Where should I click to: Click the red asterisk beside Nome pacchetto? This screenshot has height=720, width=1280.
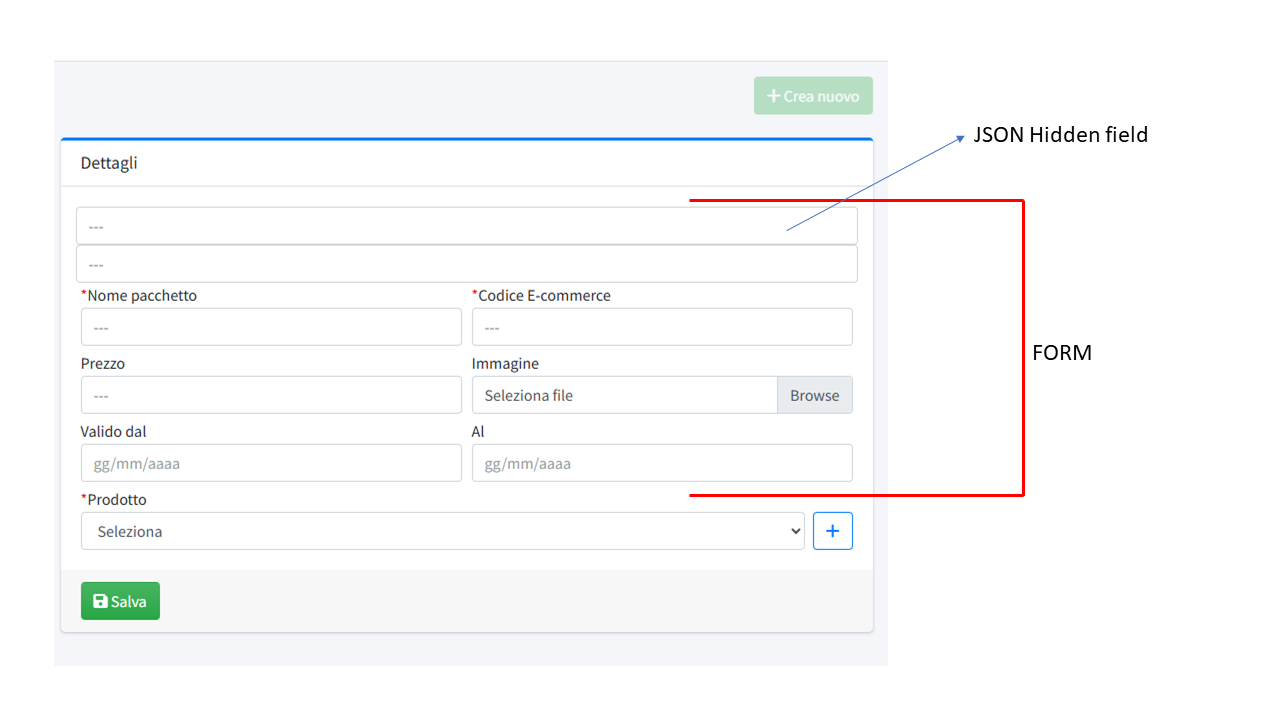click(84, 295)
